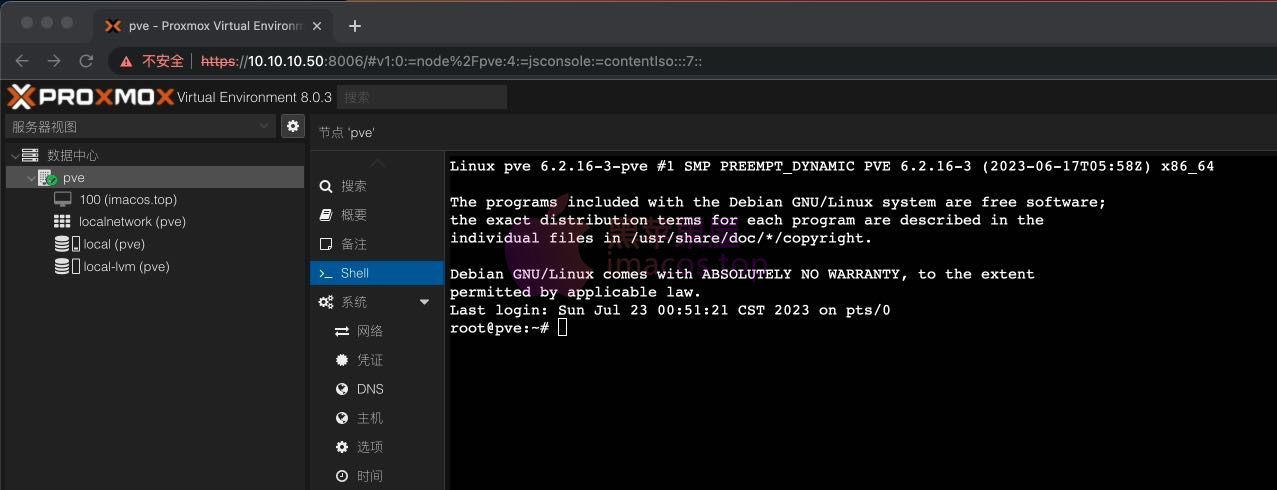
Task: Click the 备注 note icon
Action: pyautogui.click(x=325, y=244)
